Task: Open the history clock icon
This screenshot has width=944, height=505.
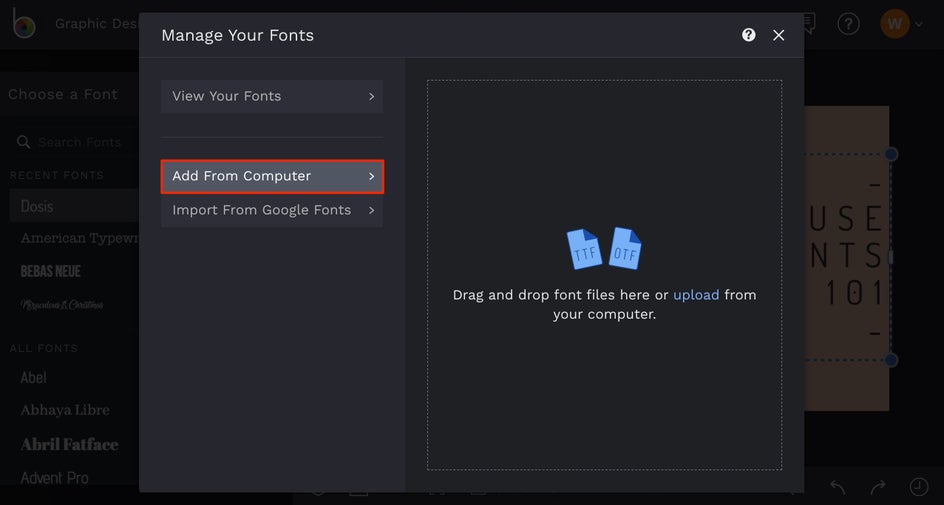Action: pos(918,487)
